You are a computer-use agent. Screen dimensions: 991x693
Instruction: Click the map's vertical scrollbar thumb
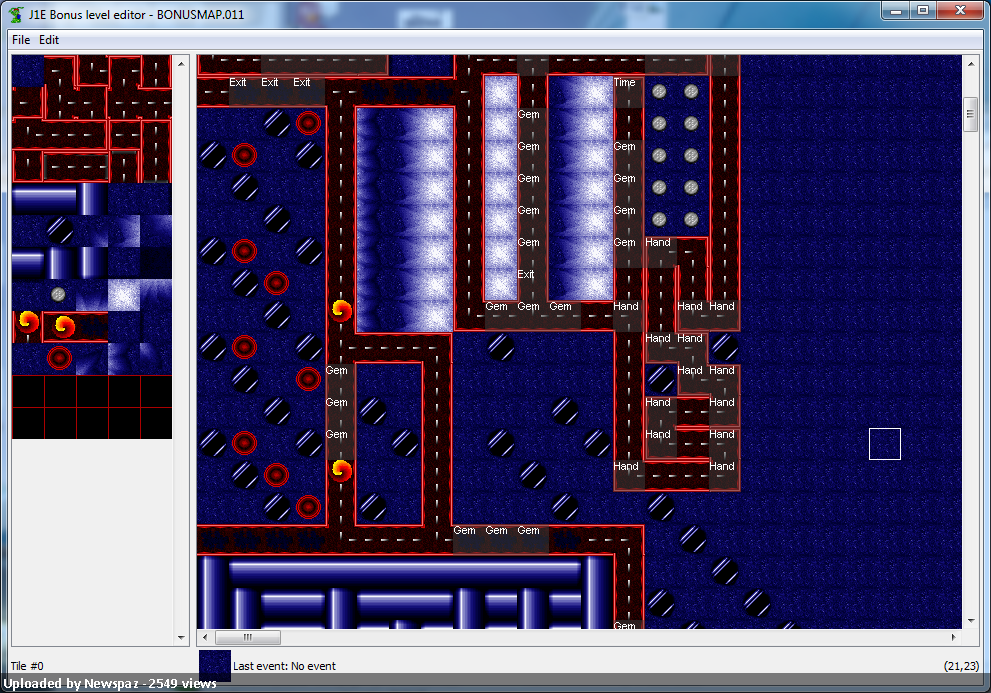coord(970,114)
